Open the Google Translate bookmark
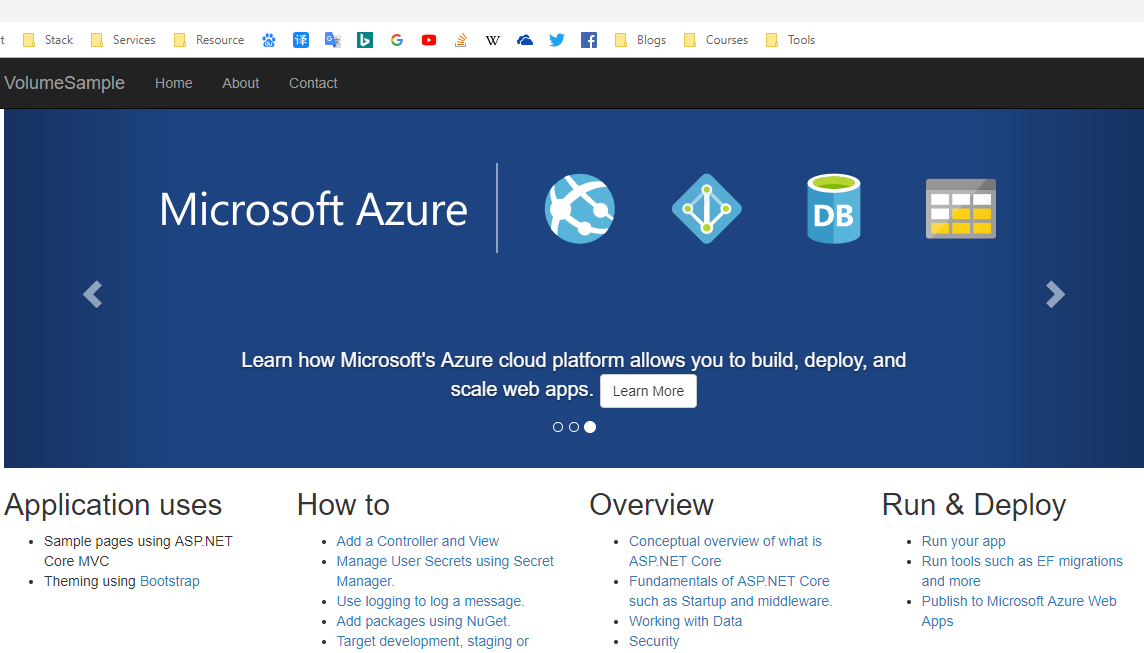The height and width of the screenshot is (653, 1144). coord(333,40)
